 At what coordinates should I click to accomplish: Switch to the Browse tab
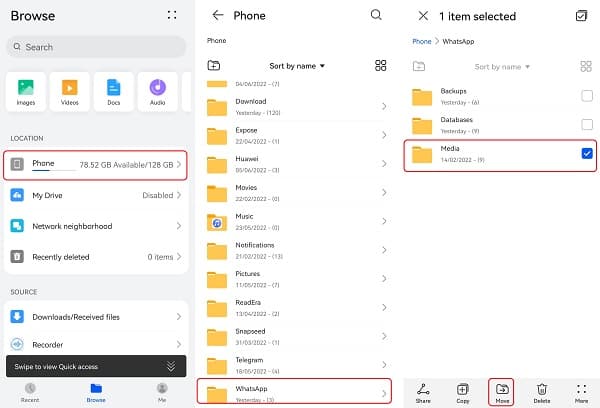point(96,393)
